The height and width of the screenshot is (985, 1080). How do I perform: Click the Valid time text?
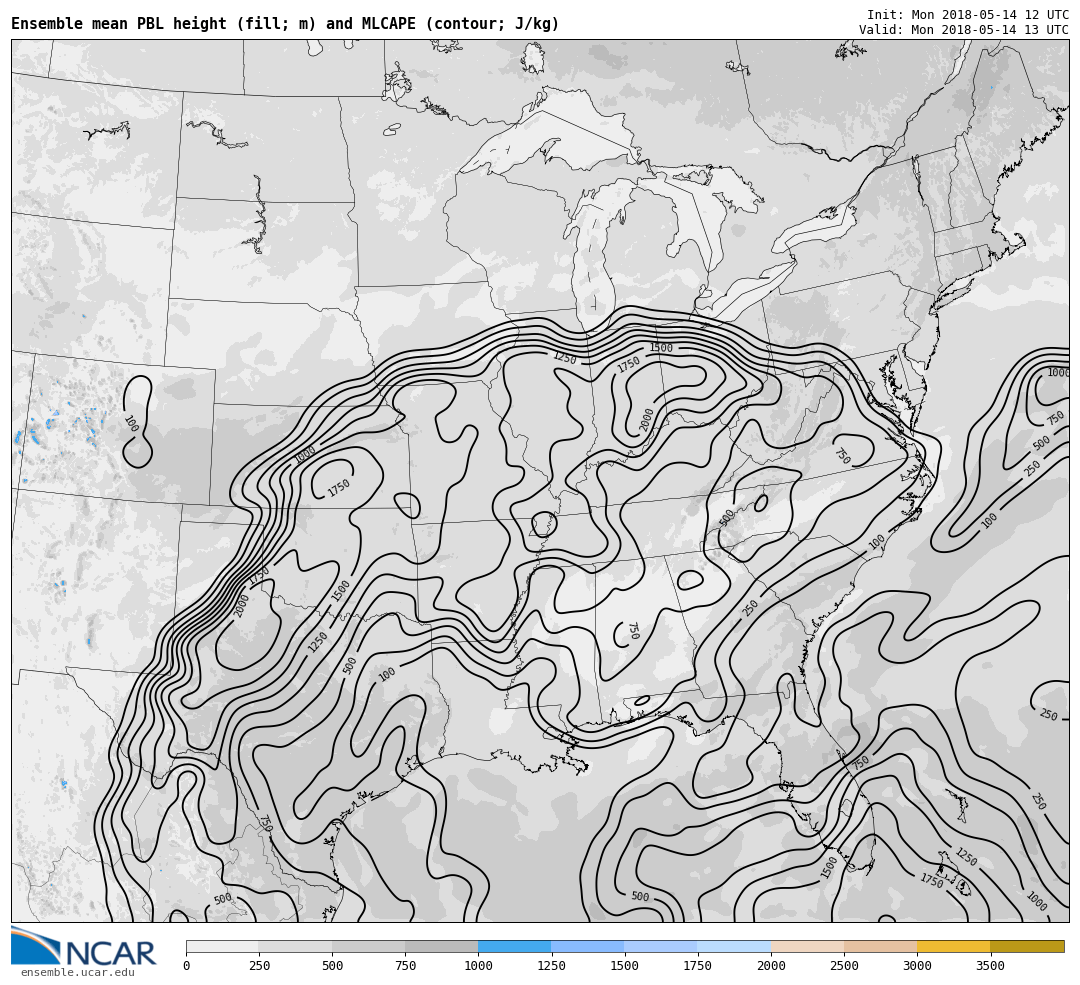point(963,30)
